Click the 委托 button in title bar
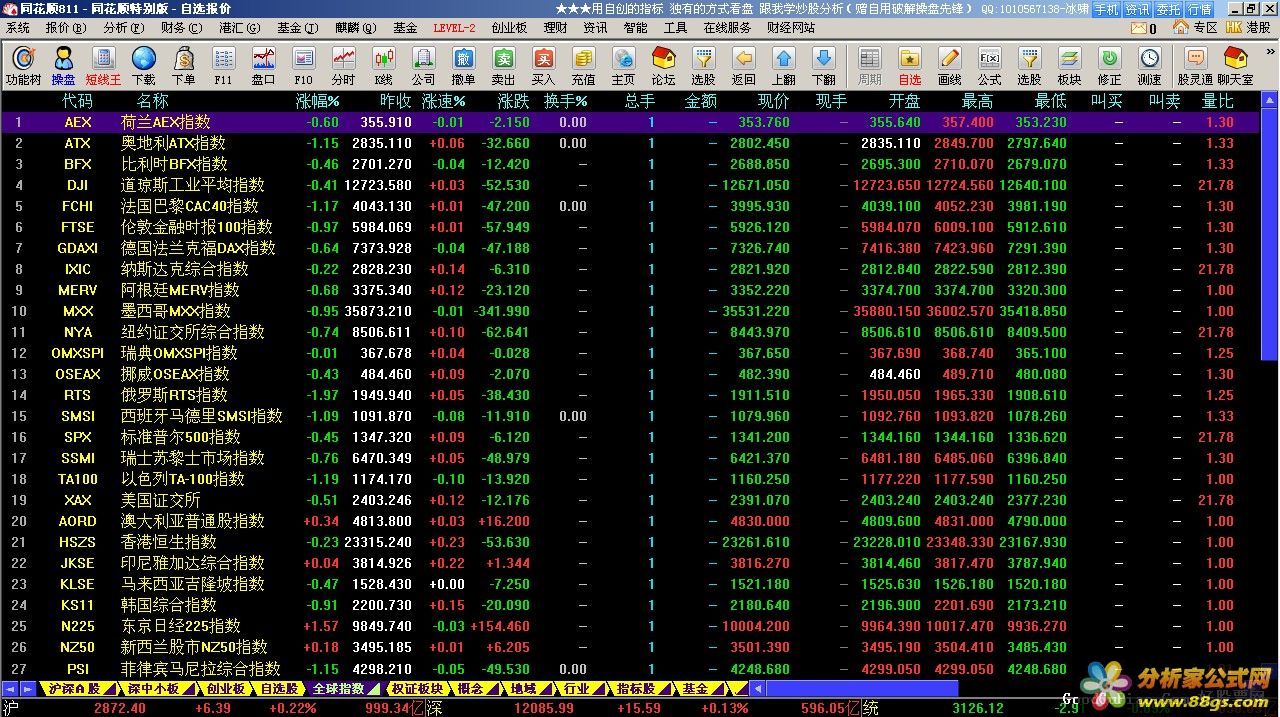 [1168, 9]
